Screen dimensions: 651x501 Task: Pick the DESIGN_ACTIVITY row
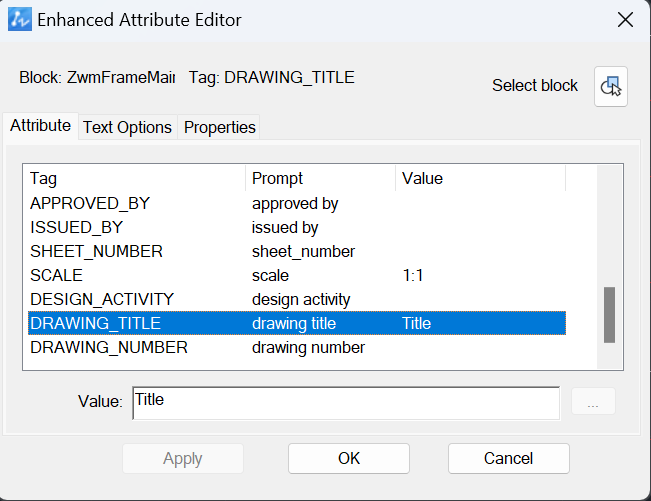pyautogui.click(x=297, y=299)
